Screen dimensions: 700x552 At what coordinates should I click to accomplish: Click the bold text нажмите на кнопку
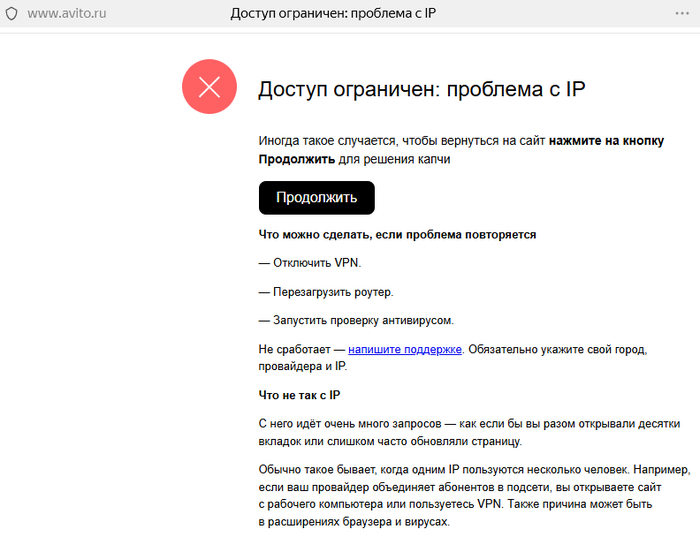[606, 141]
